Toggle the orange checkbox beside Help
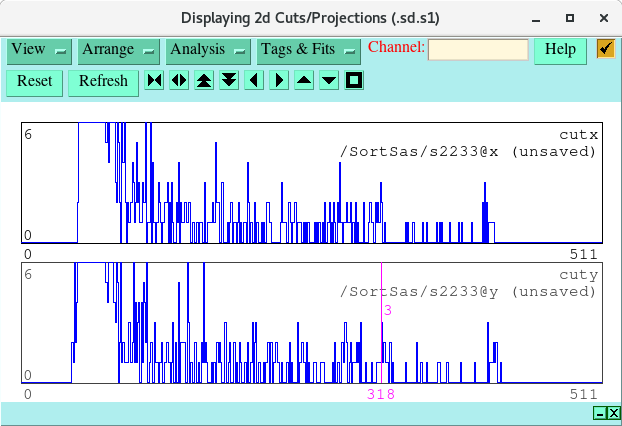The height and width of the screenshot is (426, 622). click(x=606, y=49)
